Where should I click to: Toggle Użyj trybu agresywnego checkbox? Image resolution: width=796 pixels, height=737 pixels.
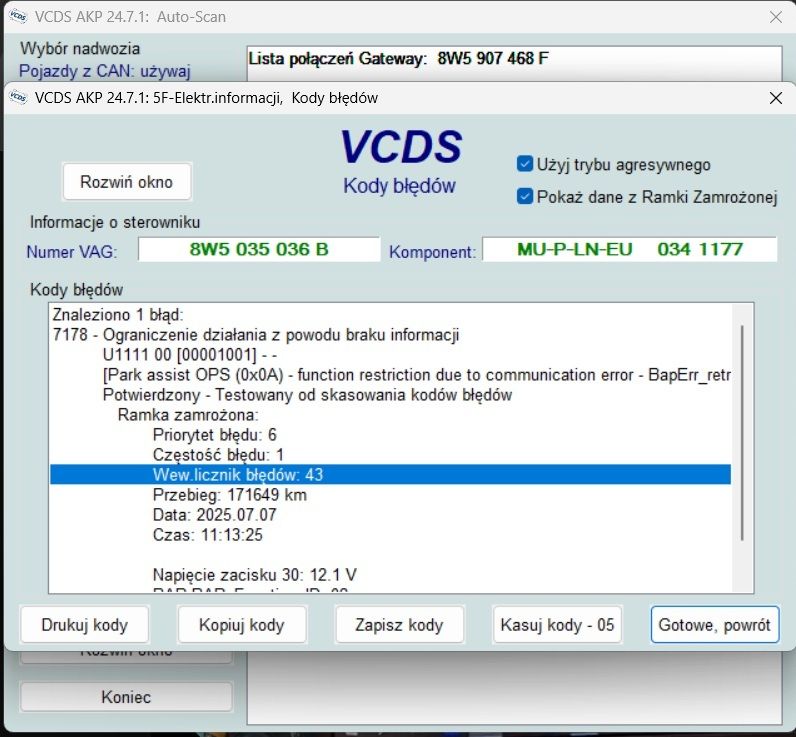[x=524, y=164]
